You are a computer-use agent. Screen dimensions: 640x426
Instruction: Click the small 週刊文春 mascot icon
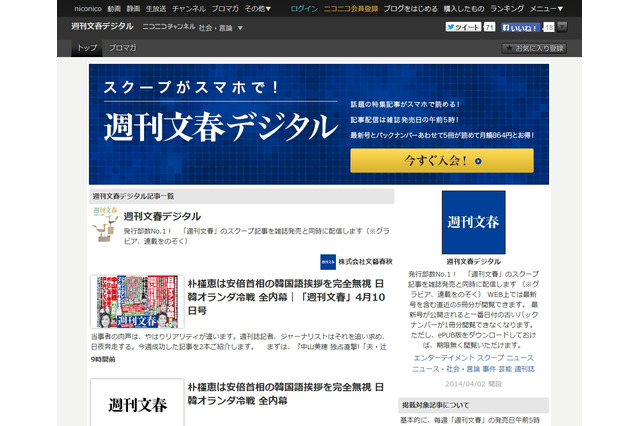click(x=105, y=224)
